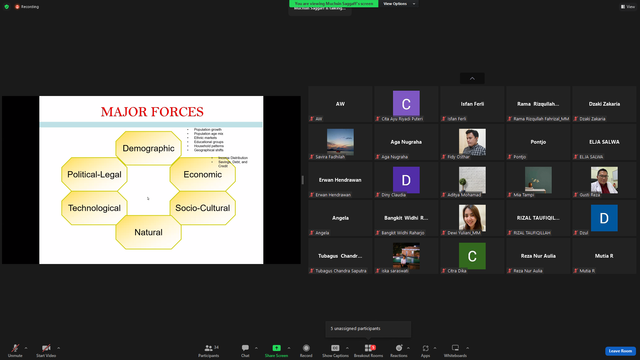The height and width of the screenshot is (360, 640).
Task: Click the Leave Room button
Action: coord(620,351)
